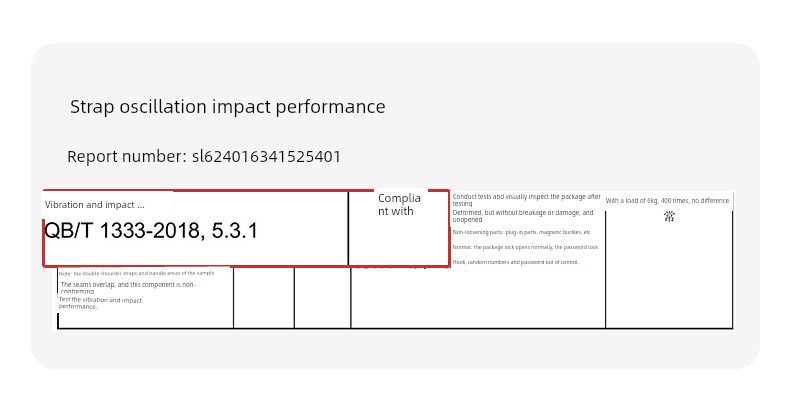
Task: Click the 'Compliant with' result cell
Action: 399,204
